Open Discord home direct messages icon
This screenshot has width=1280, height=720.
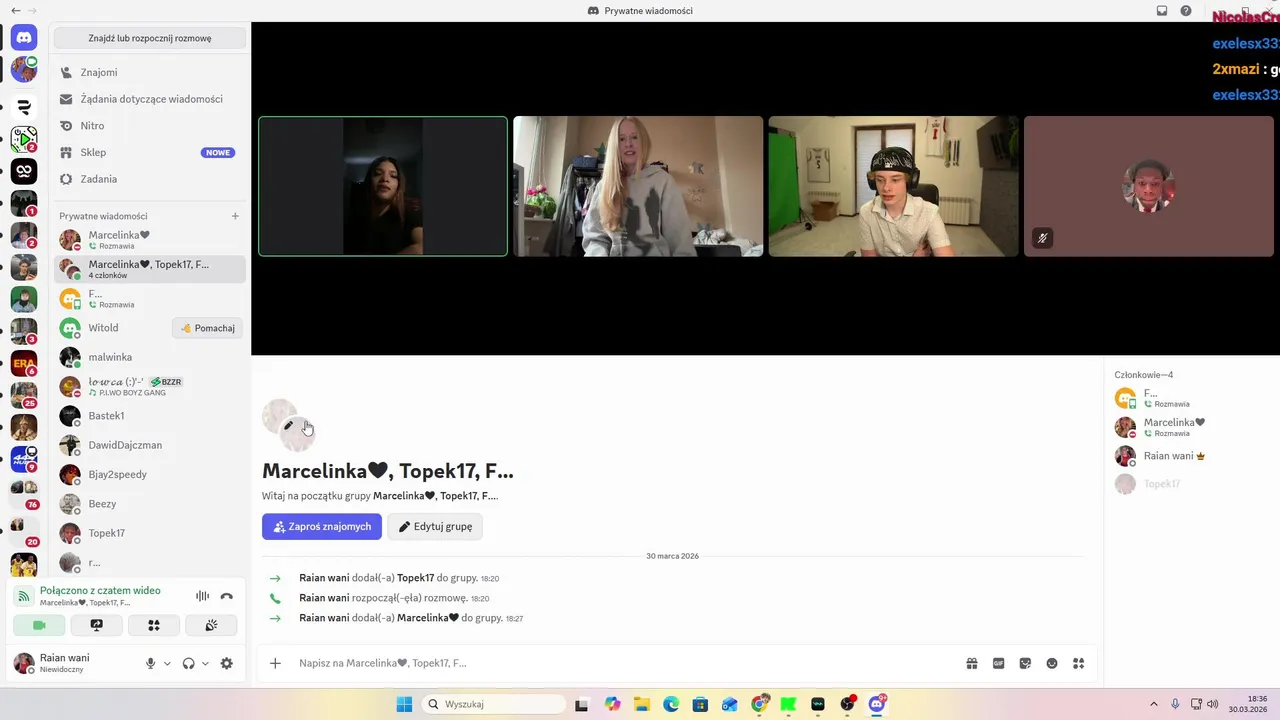24,38
